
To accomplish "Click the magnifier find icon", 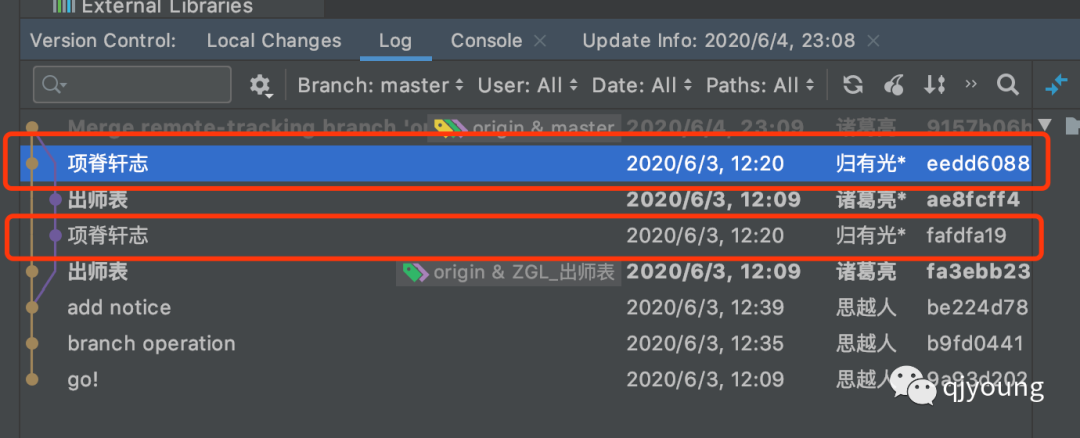I will pos(1008,85).
